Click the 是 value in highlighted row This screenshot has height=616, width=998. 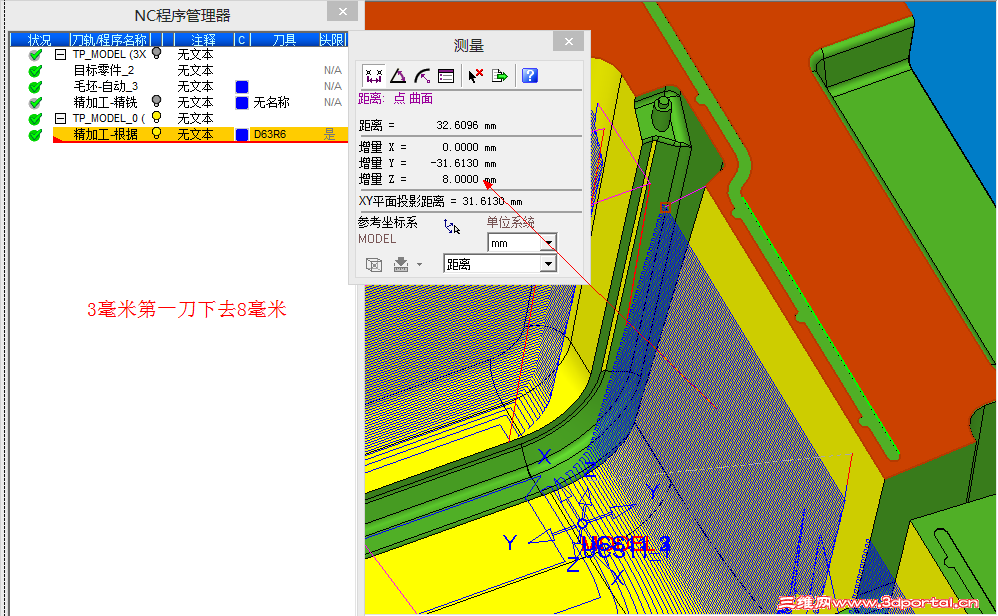tap(329, 134)
